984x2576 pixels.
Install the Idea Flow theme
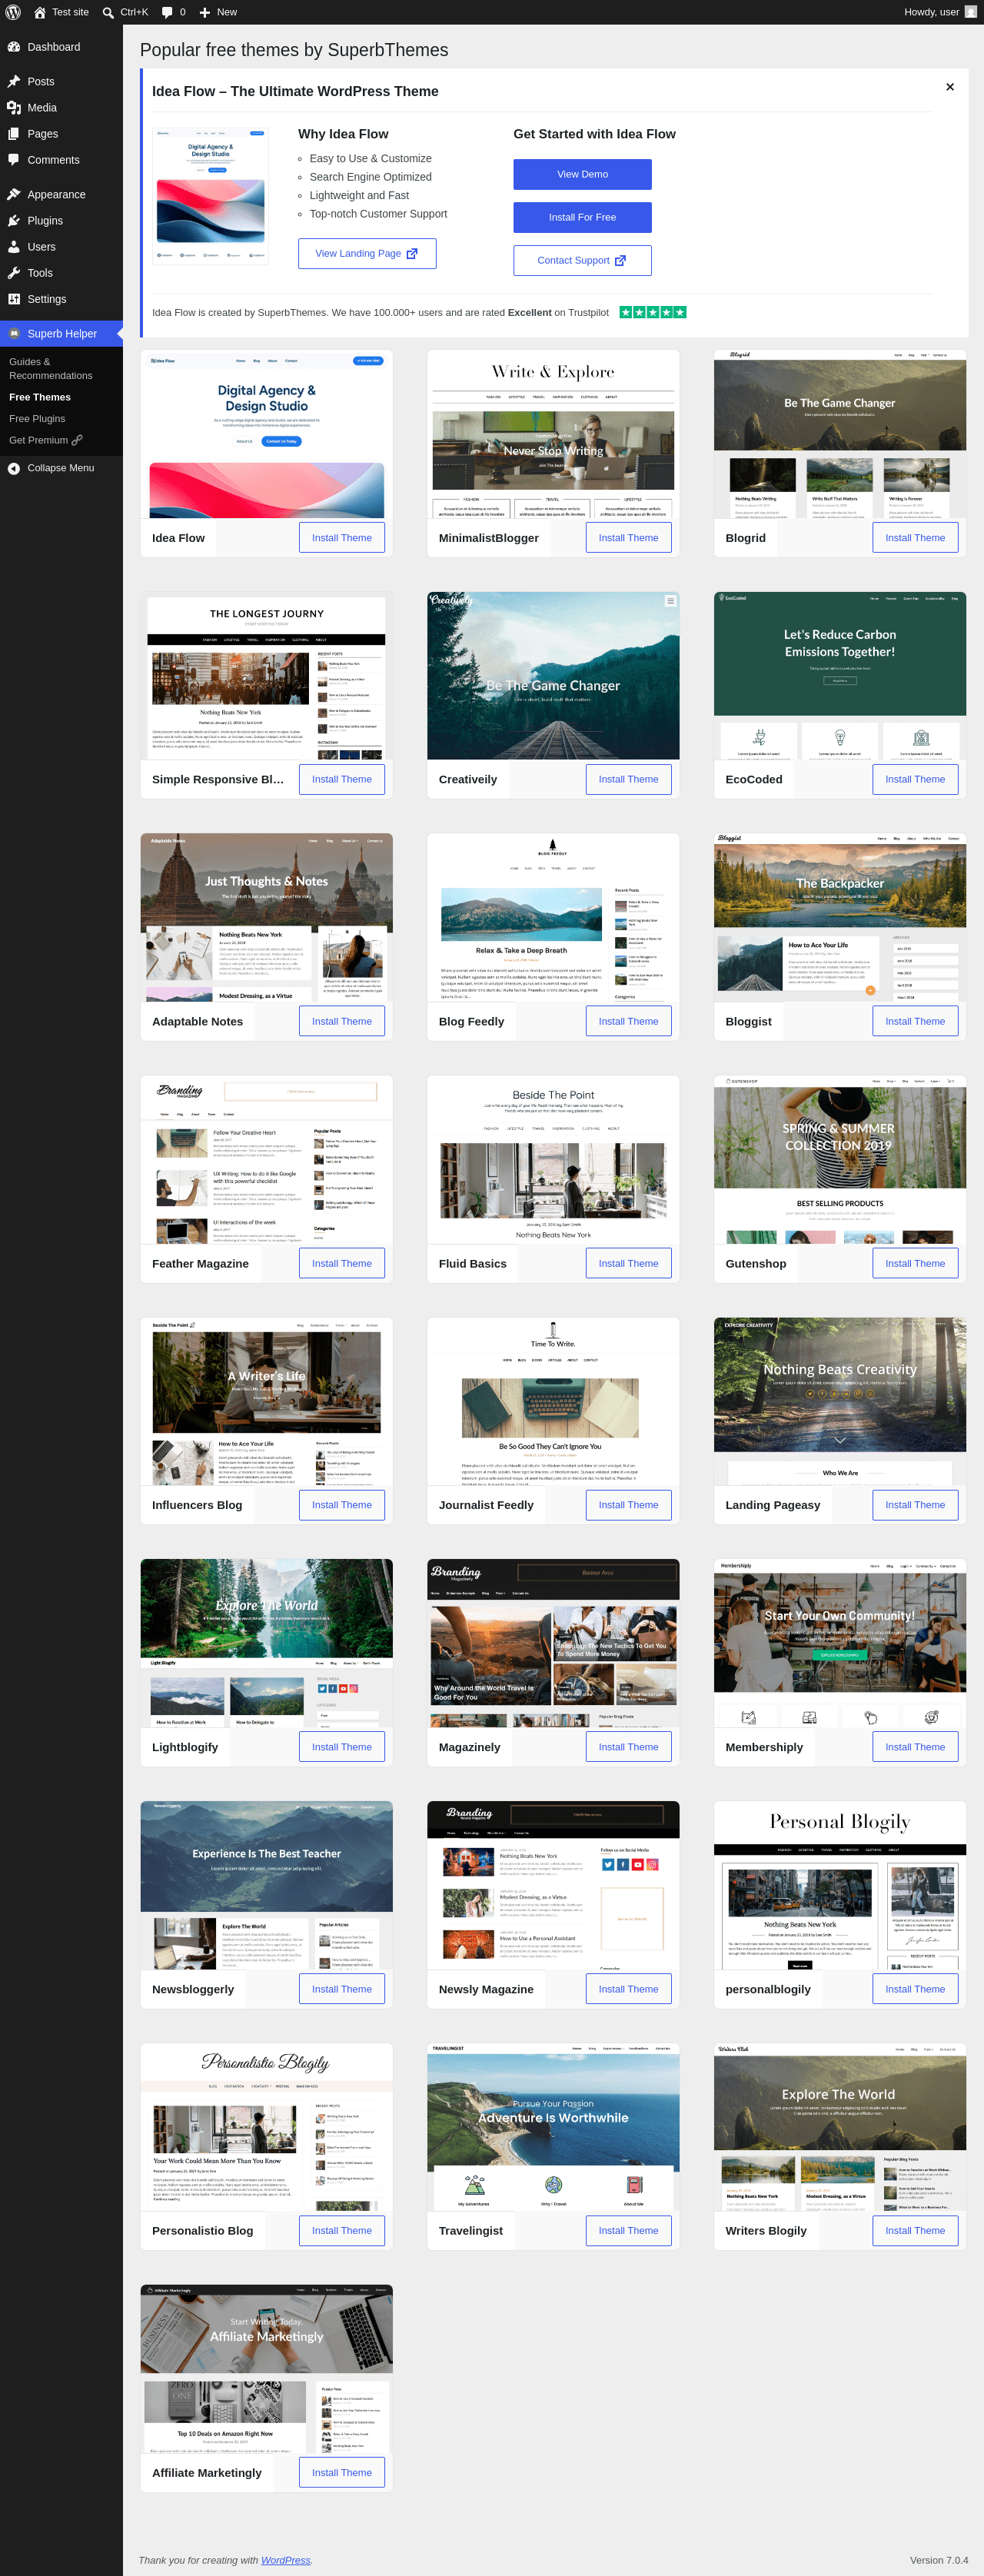coord(342,538)
